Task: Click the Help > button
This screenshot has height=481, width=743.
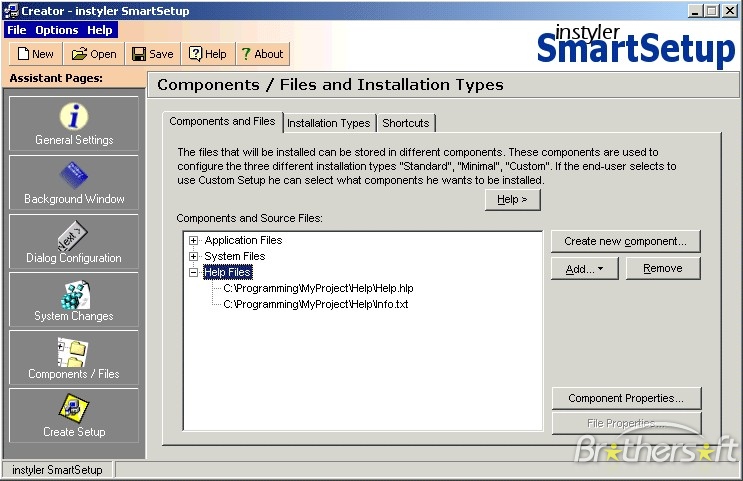Action: 512,200
